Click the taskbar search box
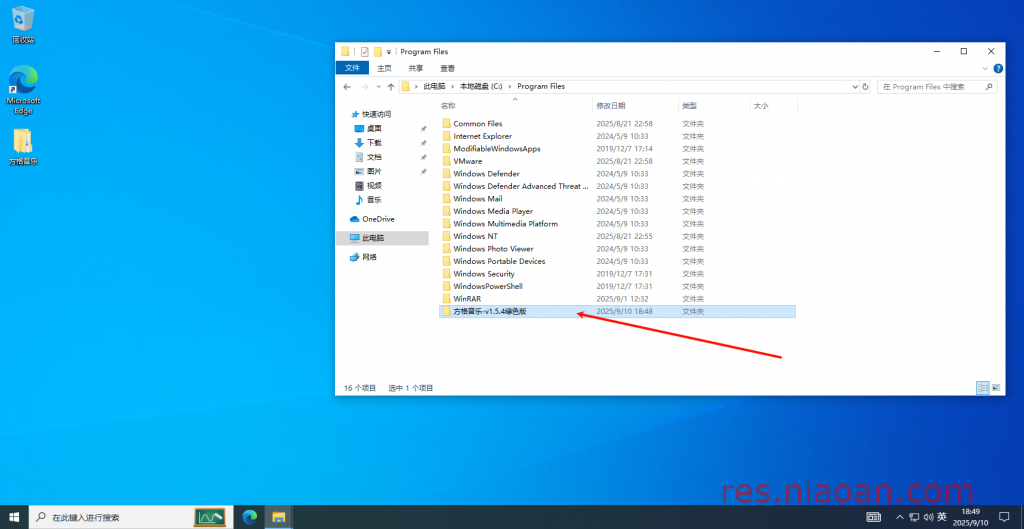Screen dimensions: 1024x529 click(129, 517)
